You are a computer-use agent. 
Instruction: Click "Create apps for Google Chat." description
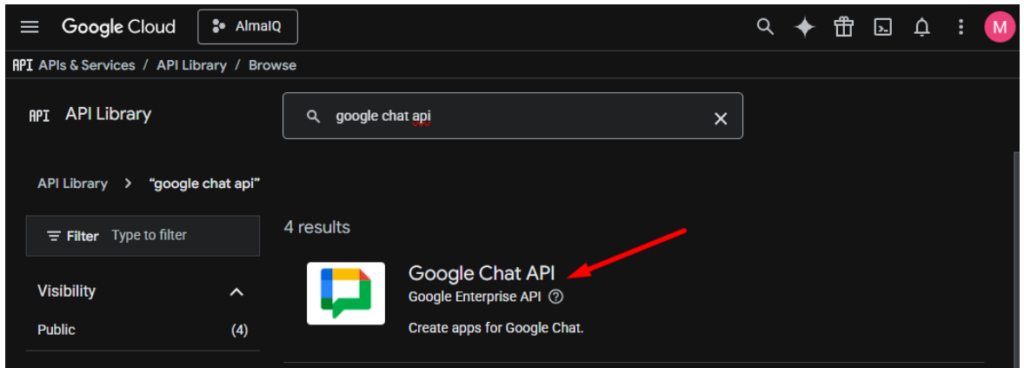click(x=496, y=328)
